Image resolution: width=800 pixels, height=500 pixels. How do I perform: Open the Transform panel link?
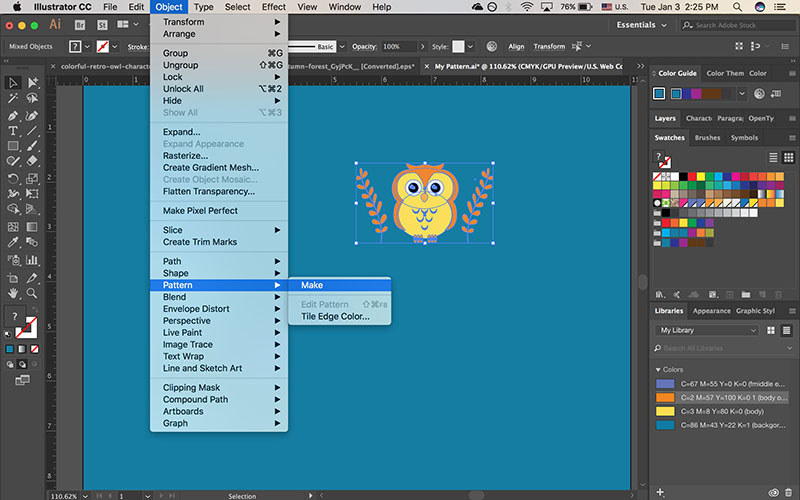[549, 46]
